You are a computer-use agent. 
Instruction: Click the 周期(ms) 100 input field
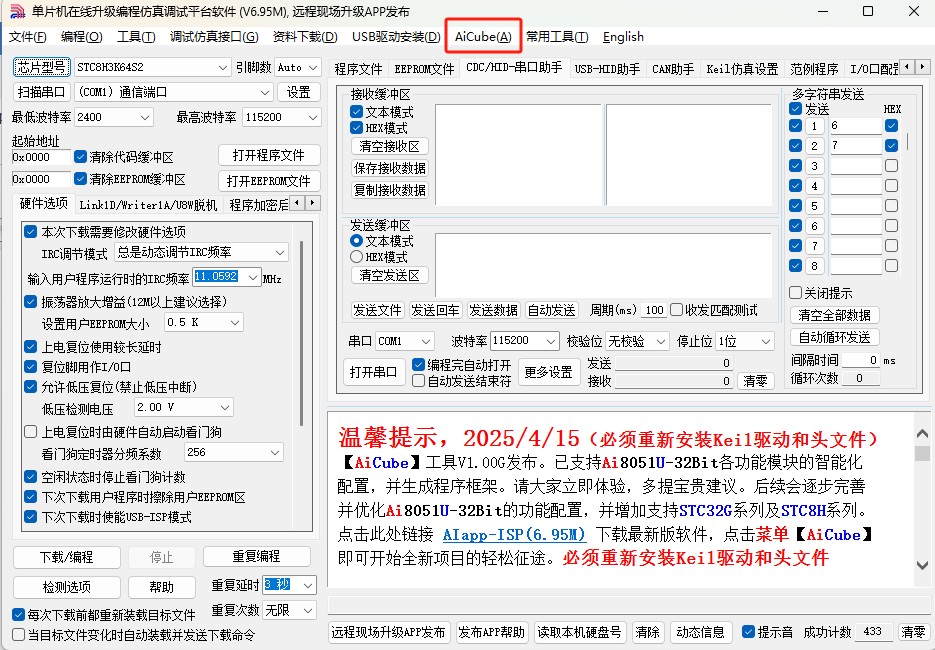click(x=654, y=310)
